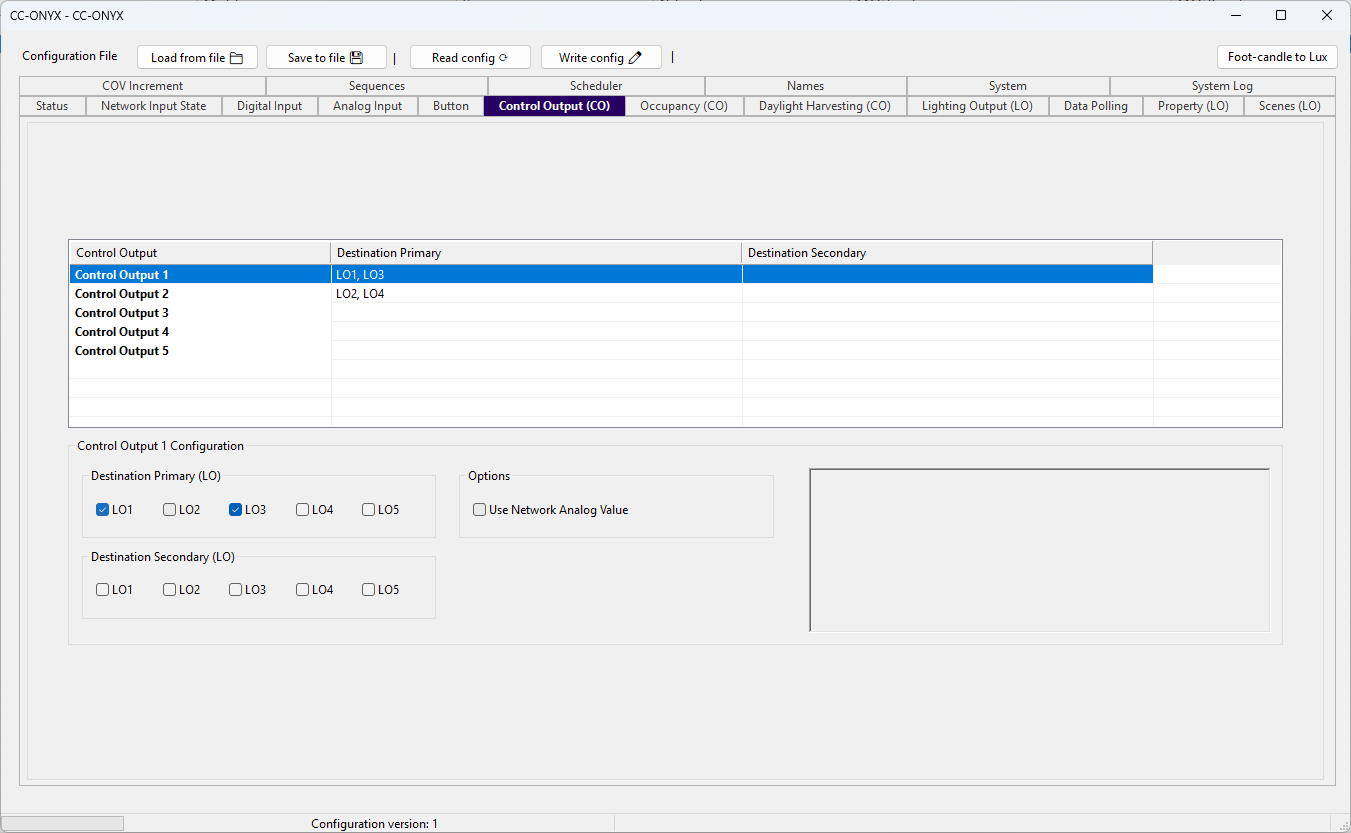Select Control Output 3 row

611,313
